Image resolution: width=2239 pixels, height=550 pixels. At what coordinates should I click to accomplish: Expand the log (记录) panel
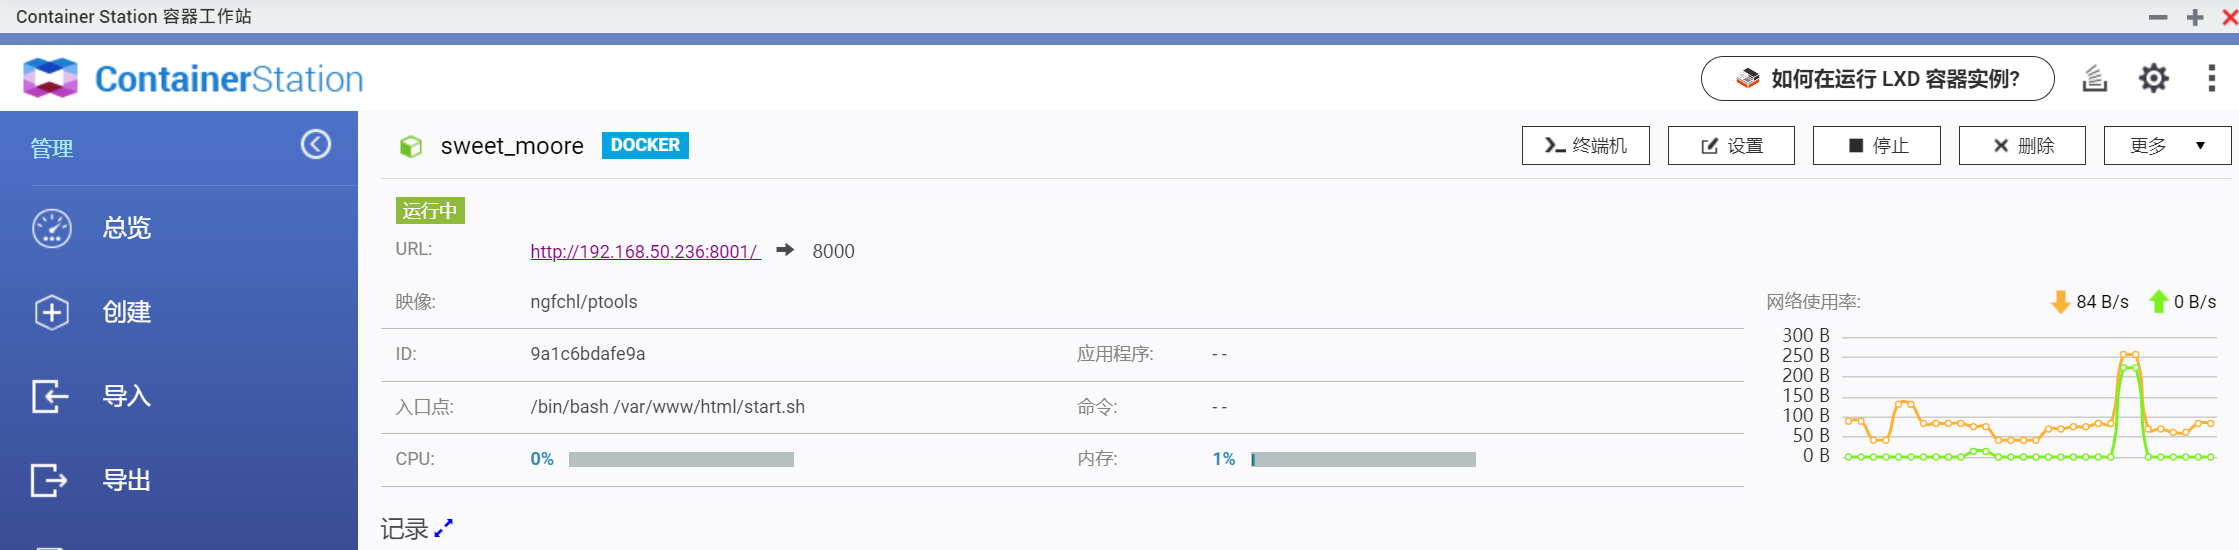point(444,527)
